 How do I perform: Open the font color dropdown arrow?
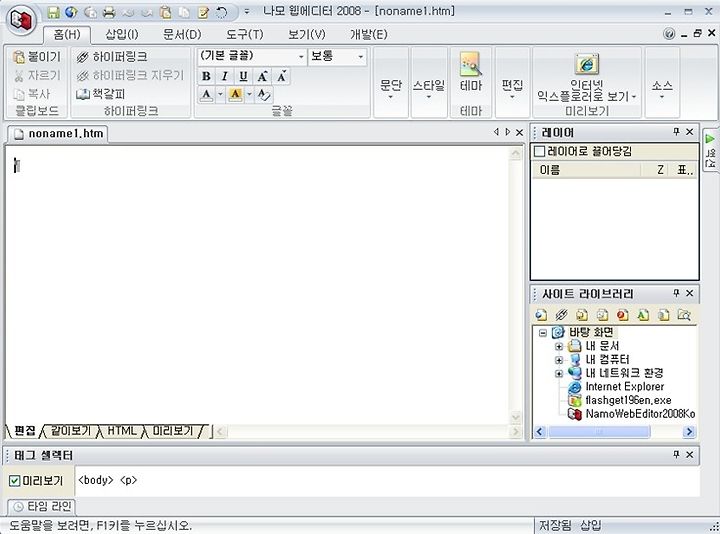pyautogui.click(x=220, y=95)
